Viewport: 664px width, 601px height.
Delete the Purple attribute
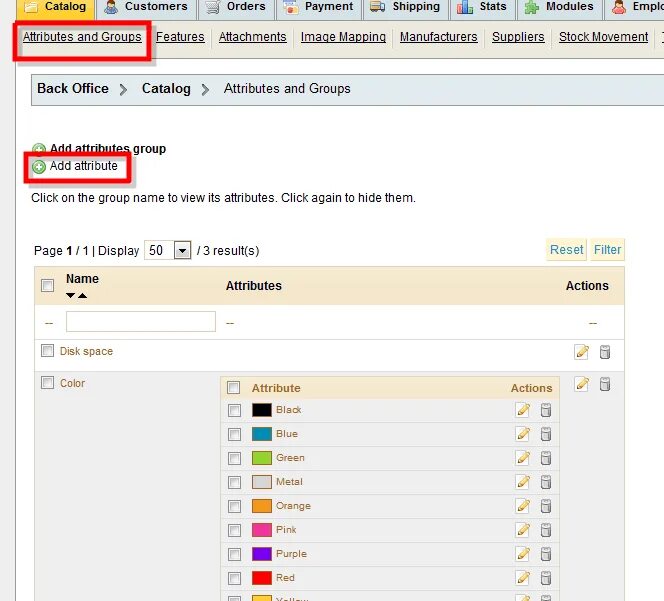point(546,554)
